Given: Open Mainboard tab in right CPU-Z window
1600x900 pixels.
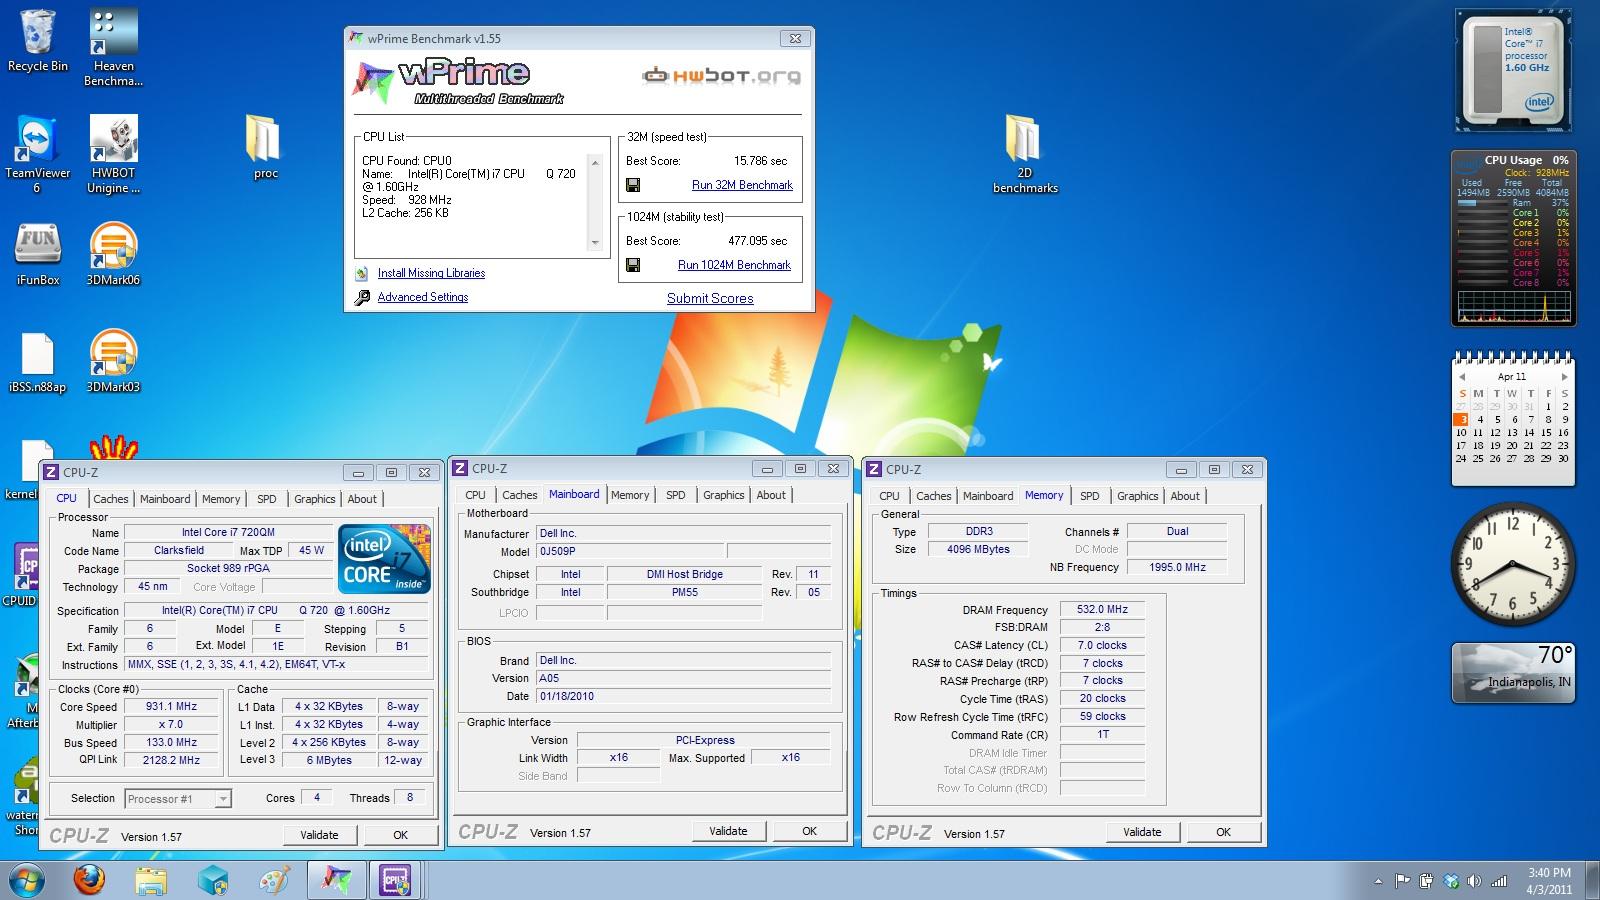Looking at the screenshot, I should click(988, 496).
